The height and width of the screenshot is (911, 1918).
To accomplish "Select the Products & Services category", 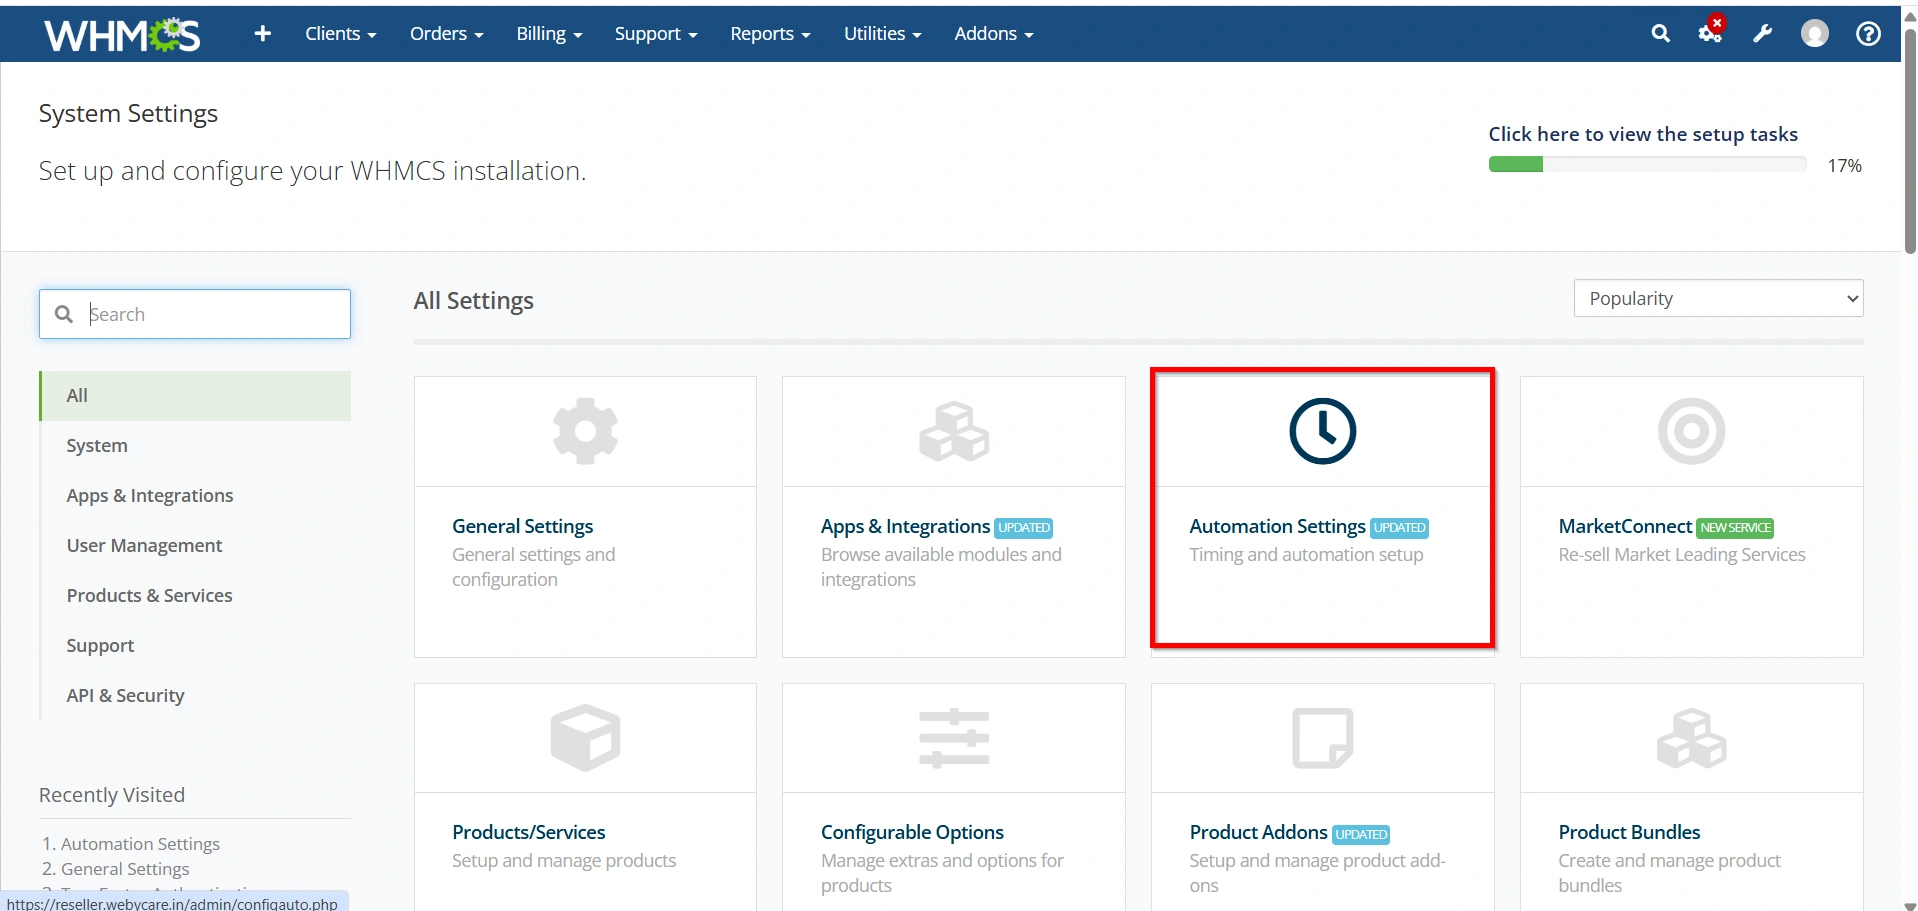I will [195, 596].
